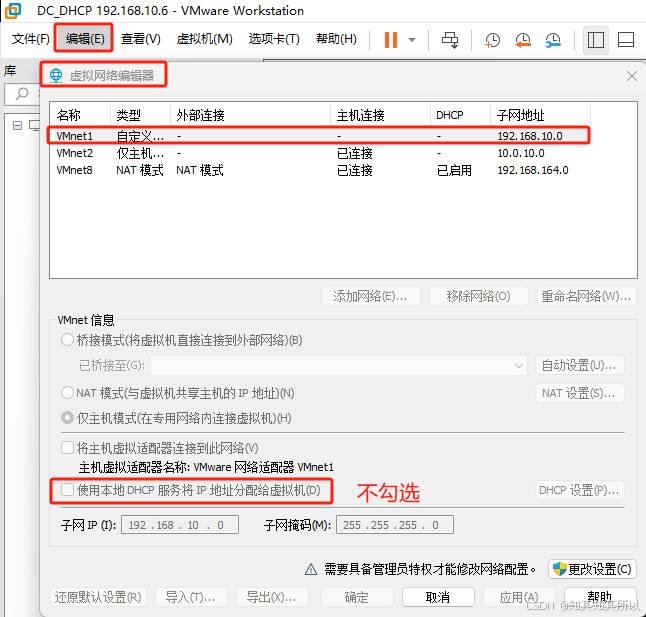Click the pause virtual machine icon
The height and width of the screenshot is (617, 646).
pyautogui.click(x=391, y=40)
